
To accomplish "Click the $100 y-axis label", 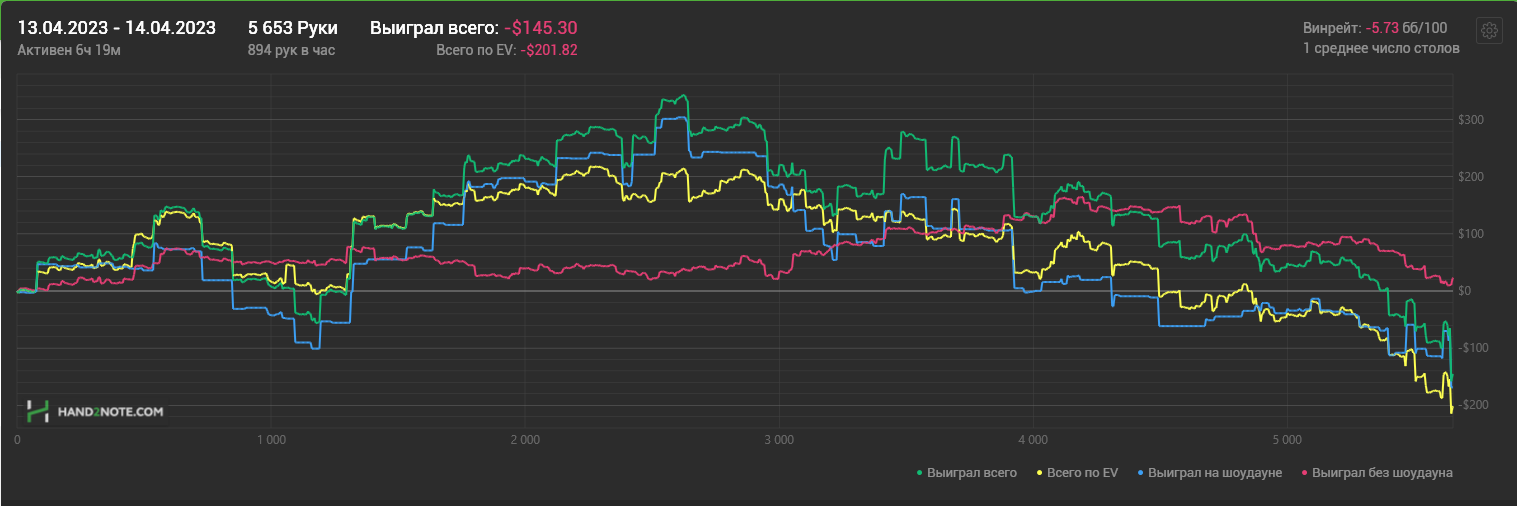I will coord(1470,234).
